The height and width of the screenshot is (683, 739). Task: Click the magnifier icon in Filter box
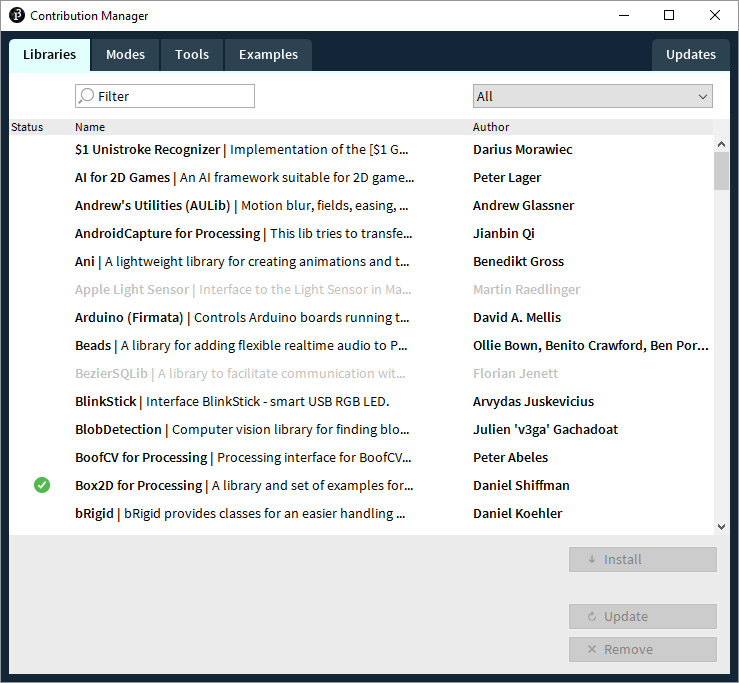point(86,96)
